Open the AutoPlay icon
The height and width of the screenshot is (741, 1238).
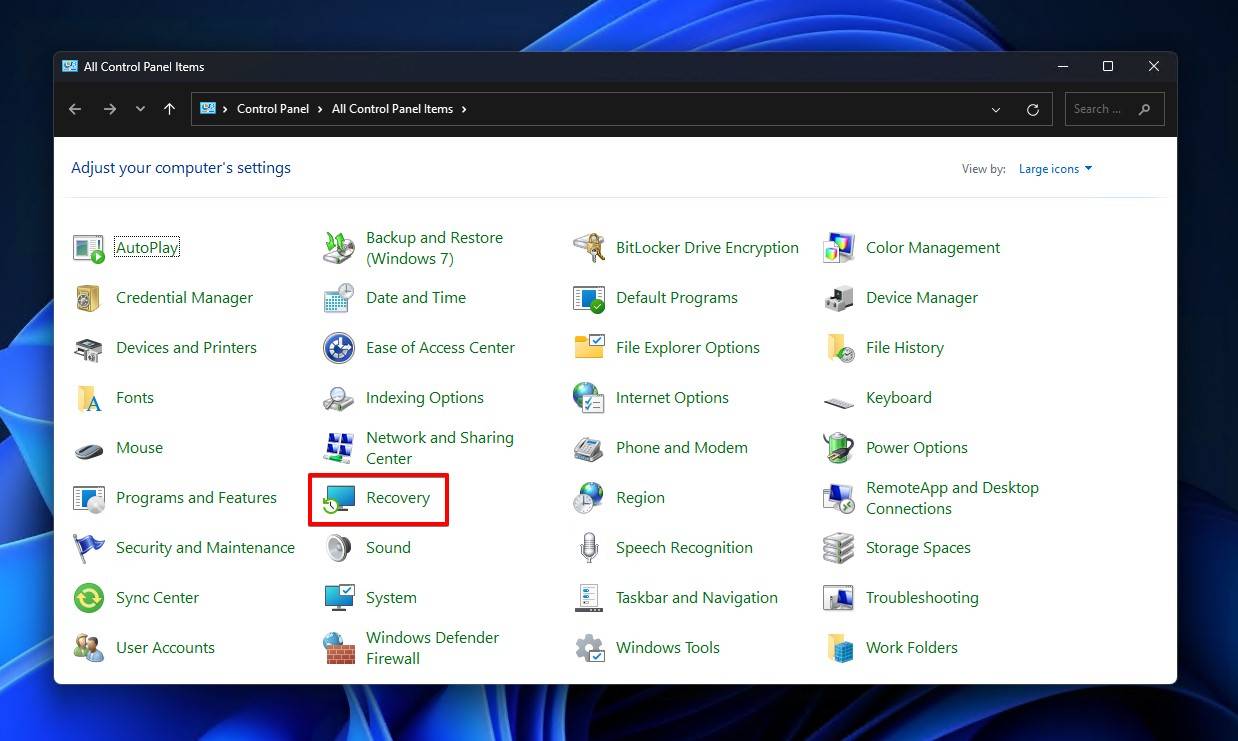pyautogui.click(x=89, y=248)
